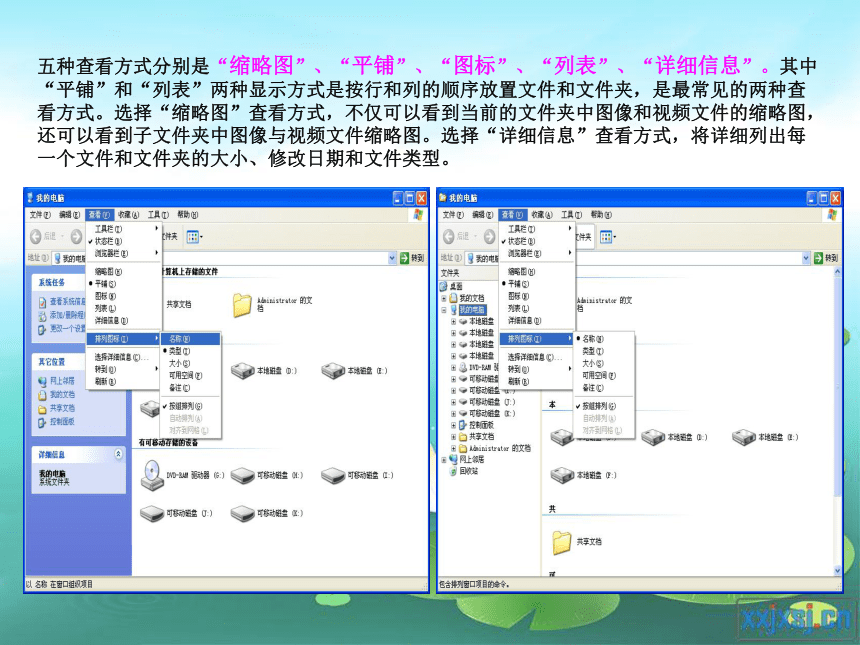Click the scroll-down arrow in the right window
Image resolution: width=860 pixels, height=645 pixels.
(838, 572)
